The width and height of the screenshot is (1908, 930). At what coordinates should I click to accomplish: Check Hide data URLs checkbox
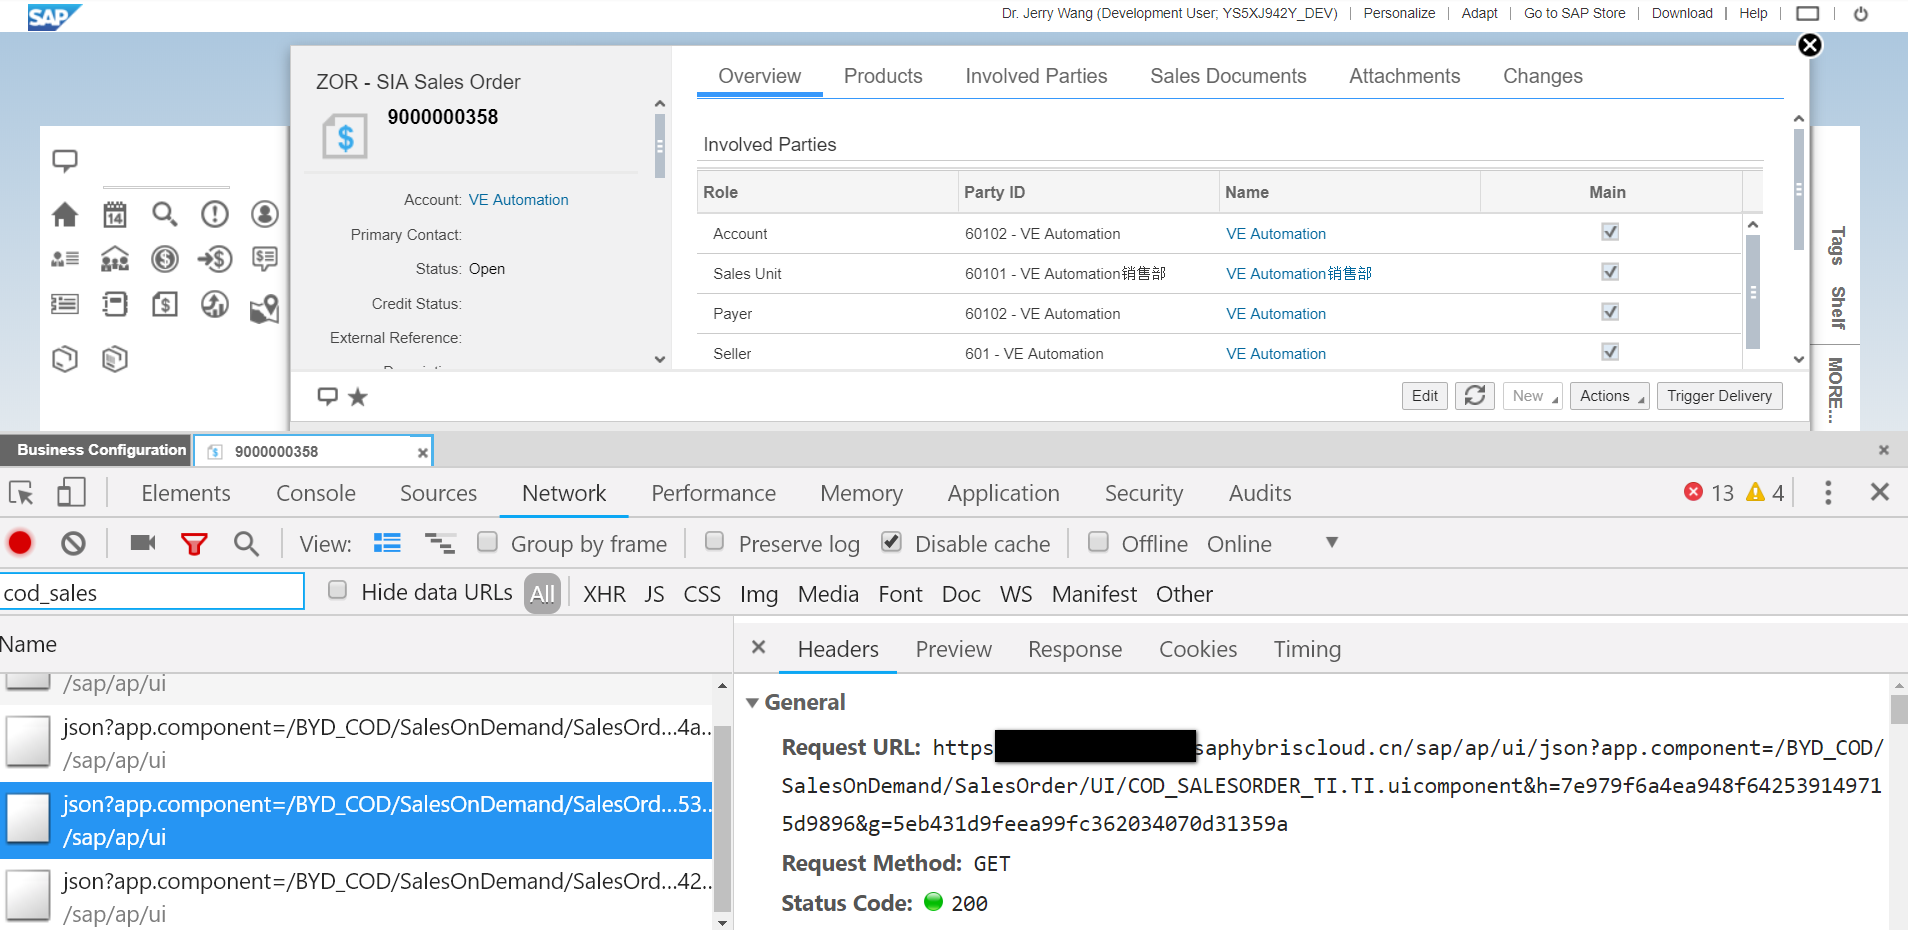pyautogui.click(x=338, y=591)
